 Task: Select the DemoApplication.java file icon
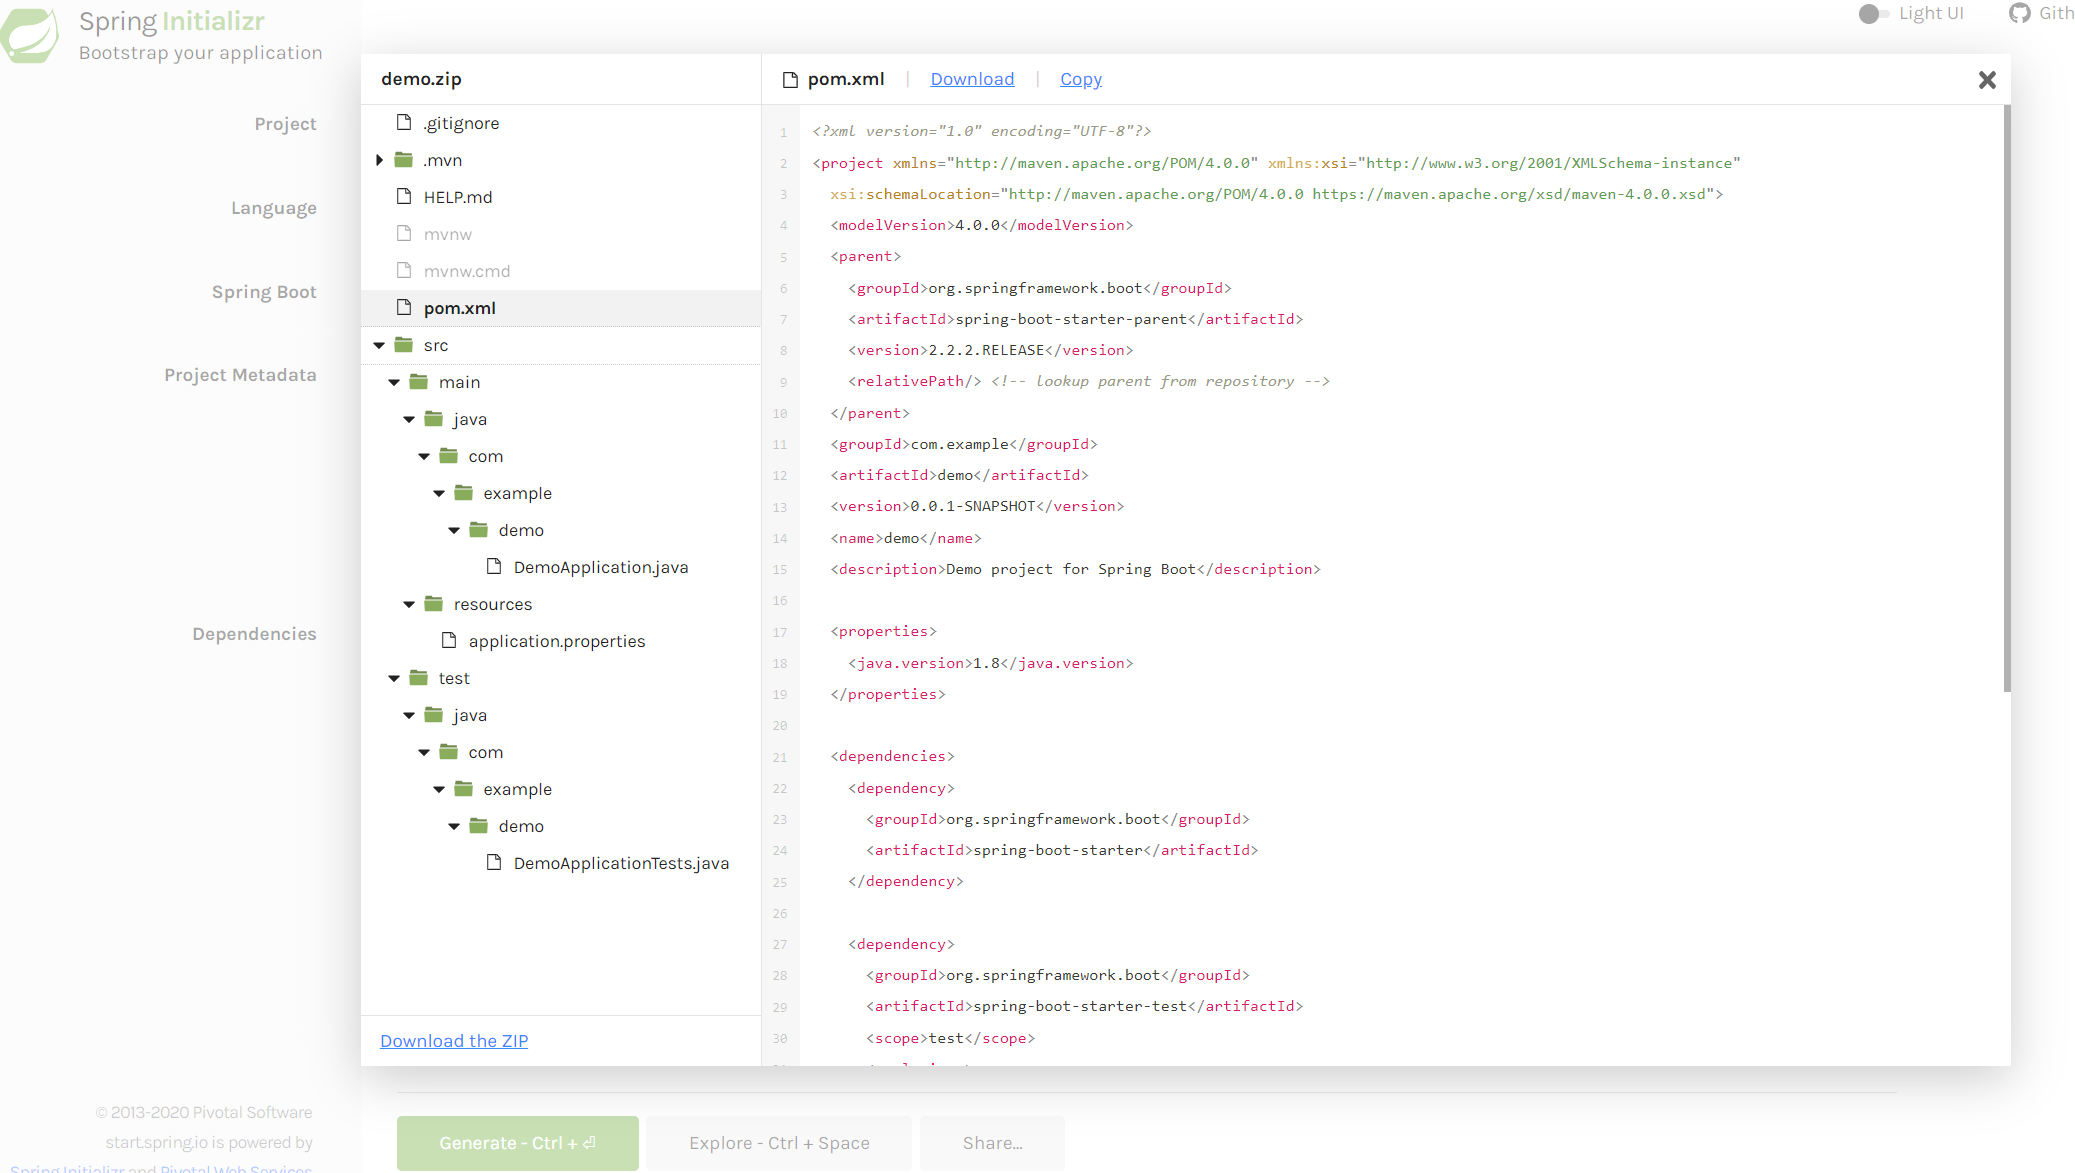pos(493,566)
